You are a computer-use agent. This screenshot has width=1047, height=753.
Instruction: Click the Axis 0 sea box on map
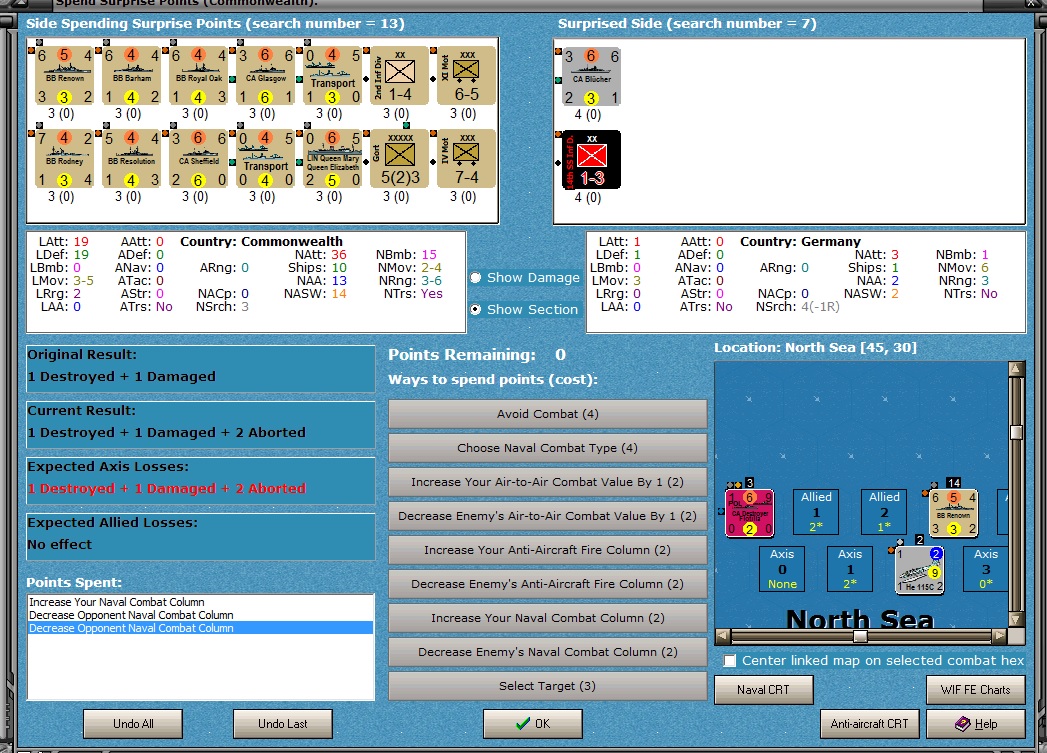[x=782, y=569]
